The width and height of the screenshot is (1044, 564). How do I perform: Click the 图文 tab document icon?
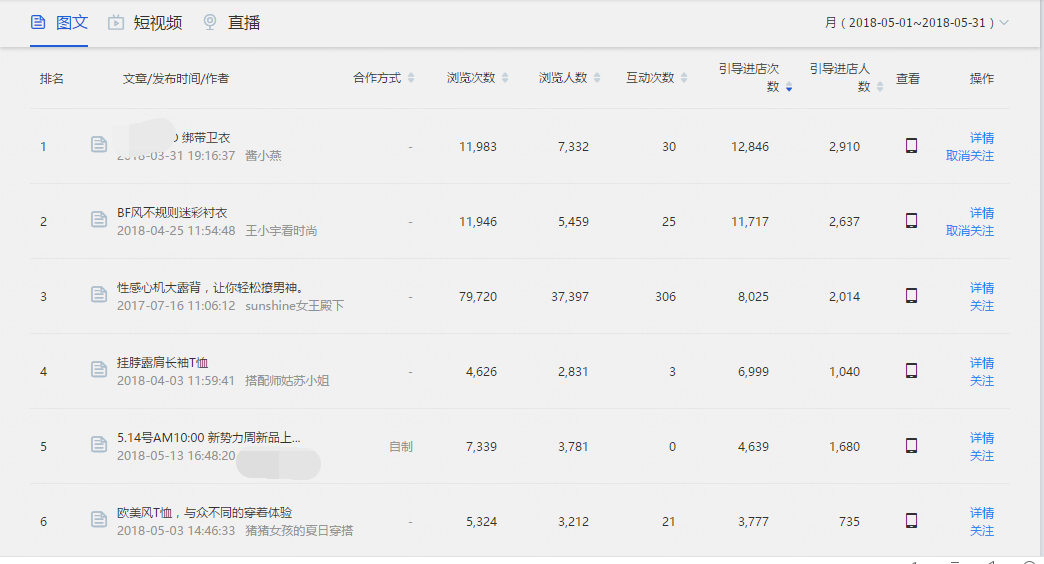point(38,22)
